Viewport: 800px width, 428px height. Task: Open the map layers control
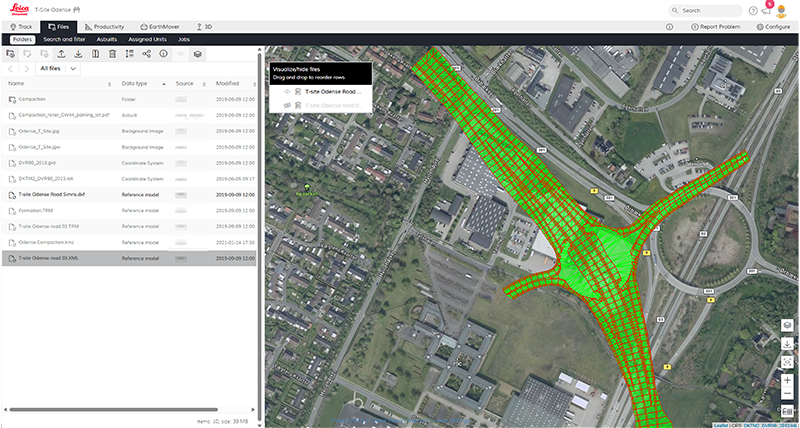pyautogui.click(x=787, y=325)
